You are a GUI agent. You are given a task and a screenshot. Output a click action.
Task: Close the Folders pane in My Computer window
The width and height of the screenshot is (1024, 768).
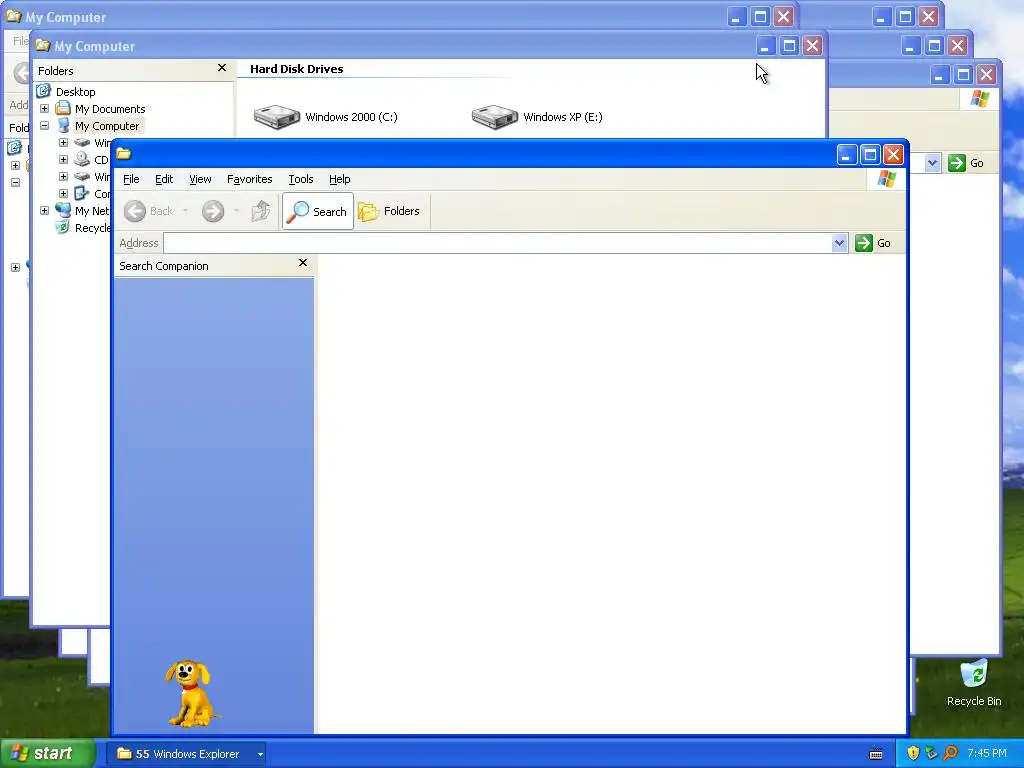[x=222, y=68]
